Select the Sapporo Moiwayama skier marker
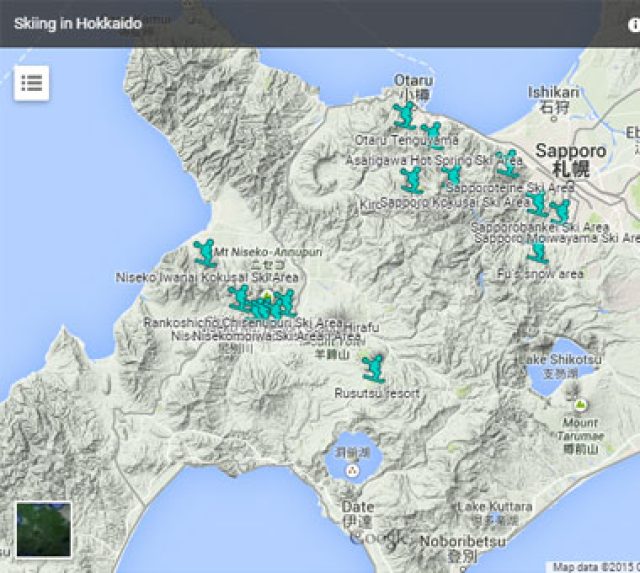640x573 pixels. (x=560, y=212)
